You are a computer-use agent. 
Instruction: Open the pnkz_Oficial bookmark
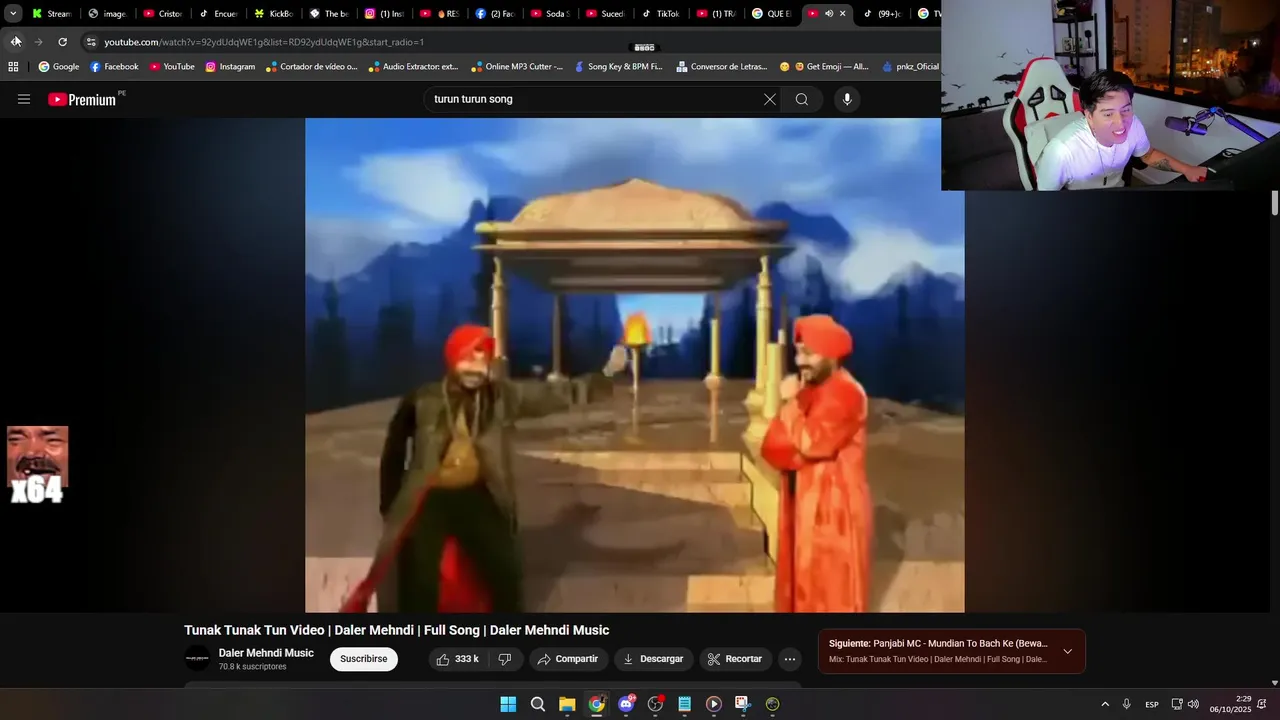click(911, 67)
